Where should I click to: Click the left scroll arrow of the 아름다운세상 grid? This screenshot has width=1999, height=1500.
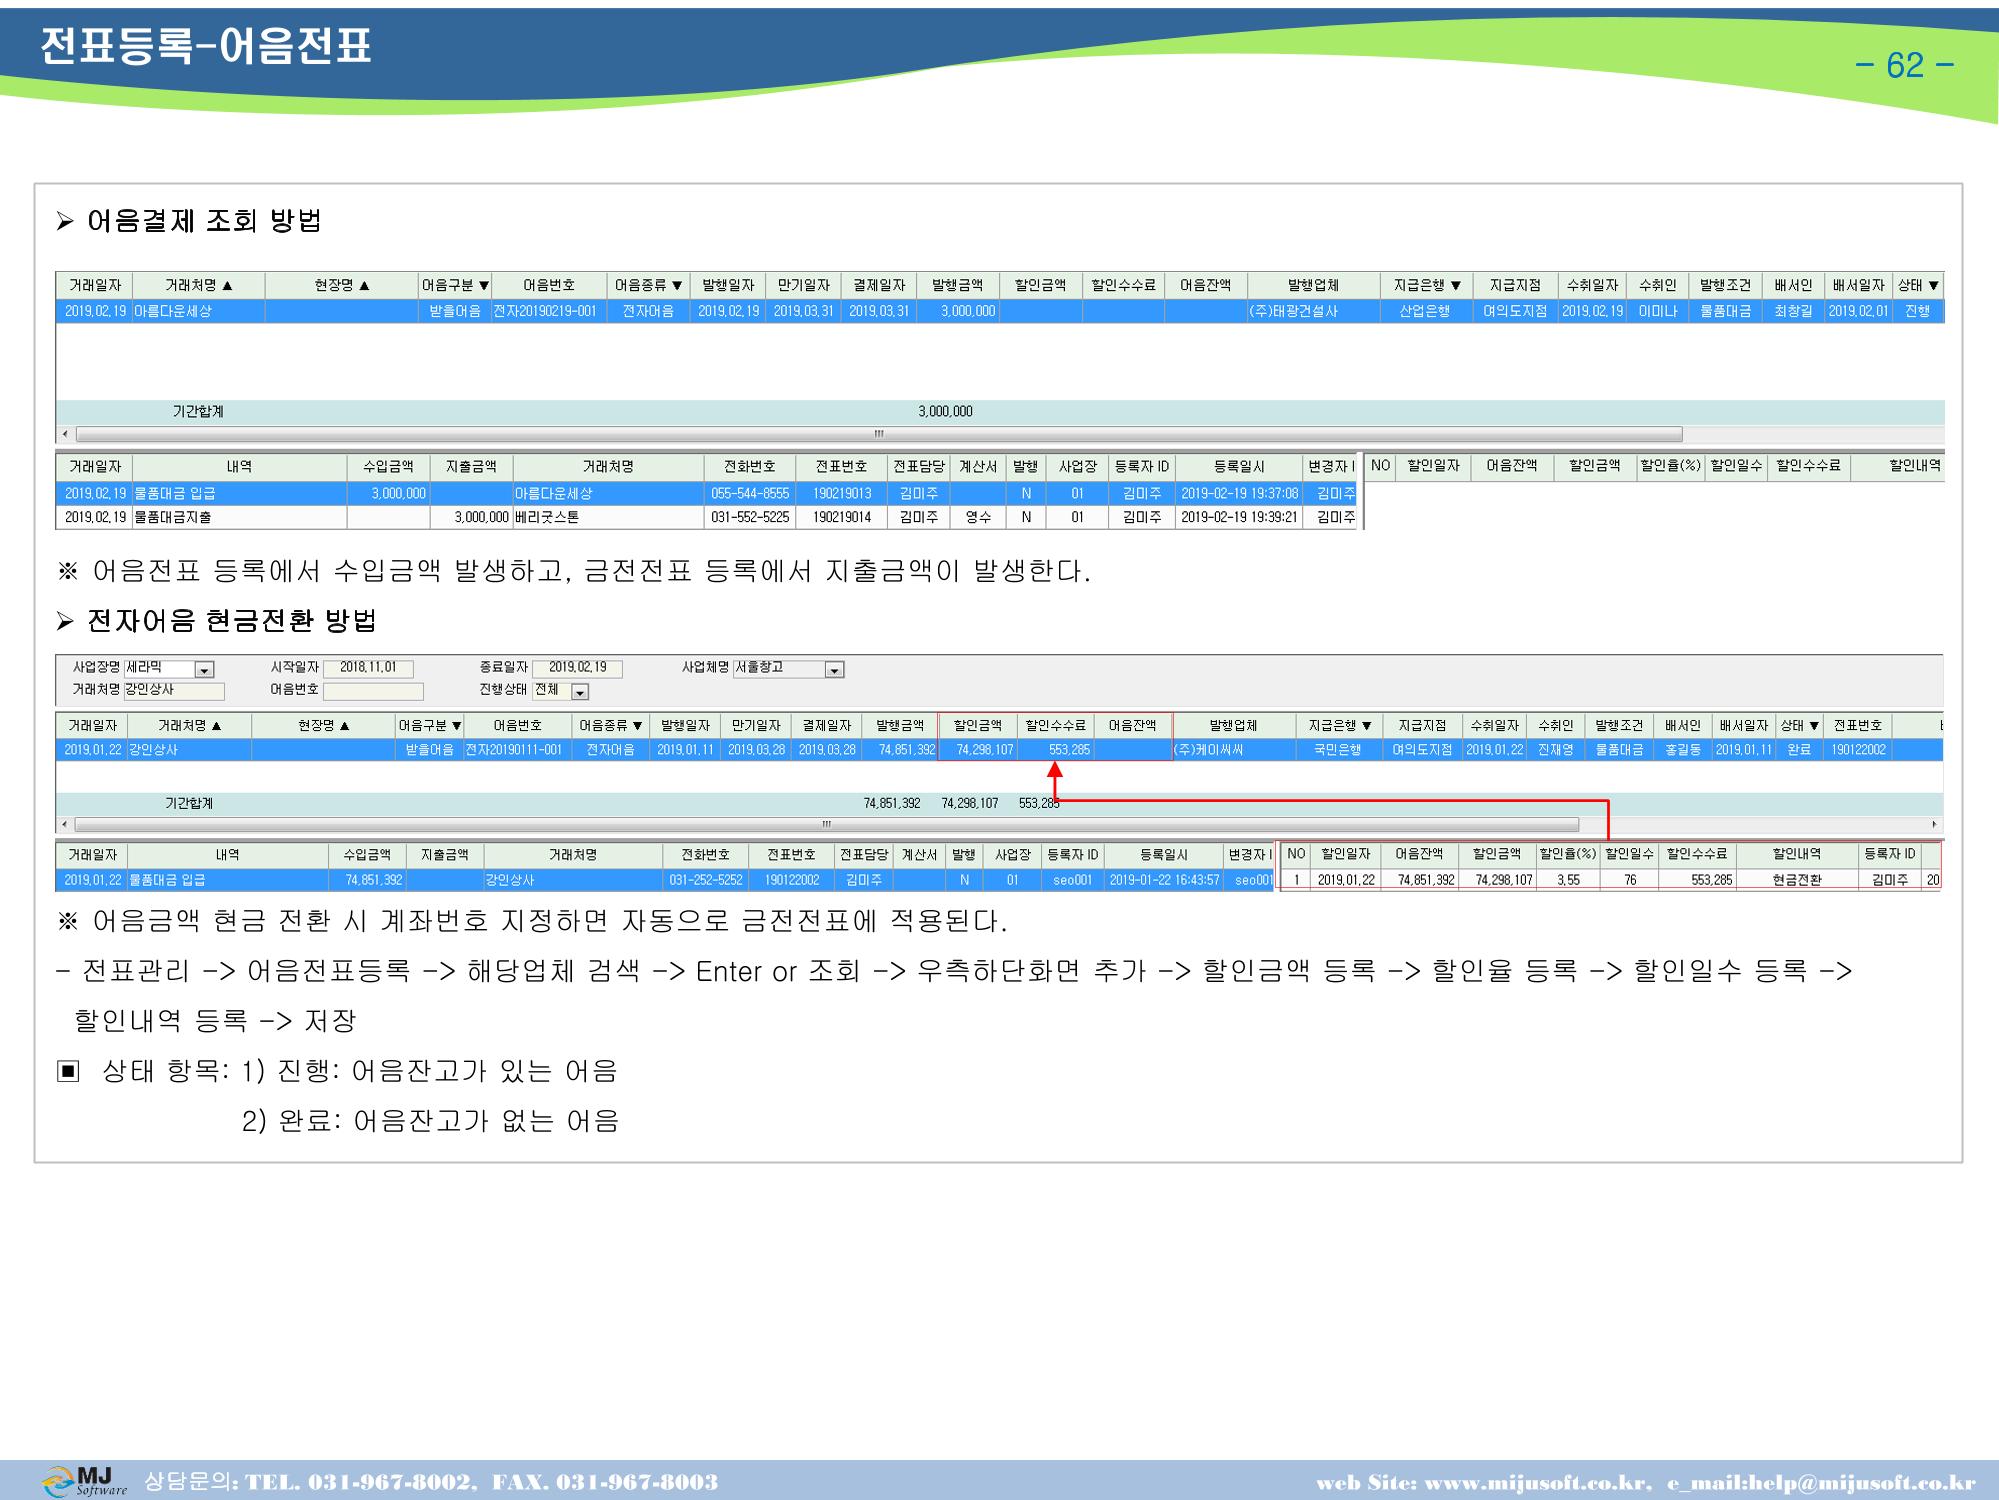click(65, 434)
